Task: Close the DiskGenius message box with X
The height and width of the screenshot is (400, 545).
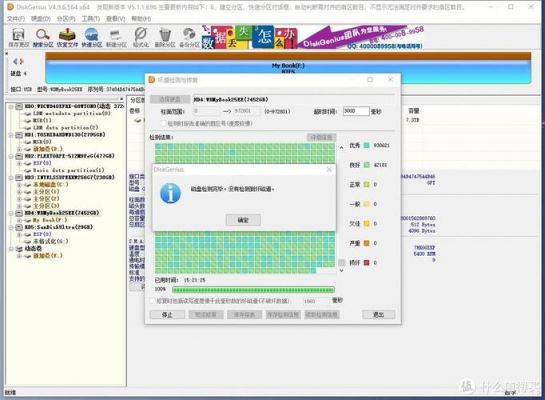Action: point(329,169)
